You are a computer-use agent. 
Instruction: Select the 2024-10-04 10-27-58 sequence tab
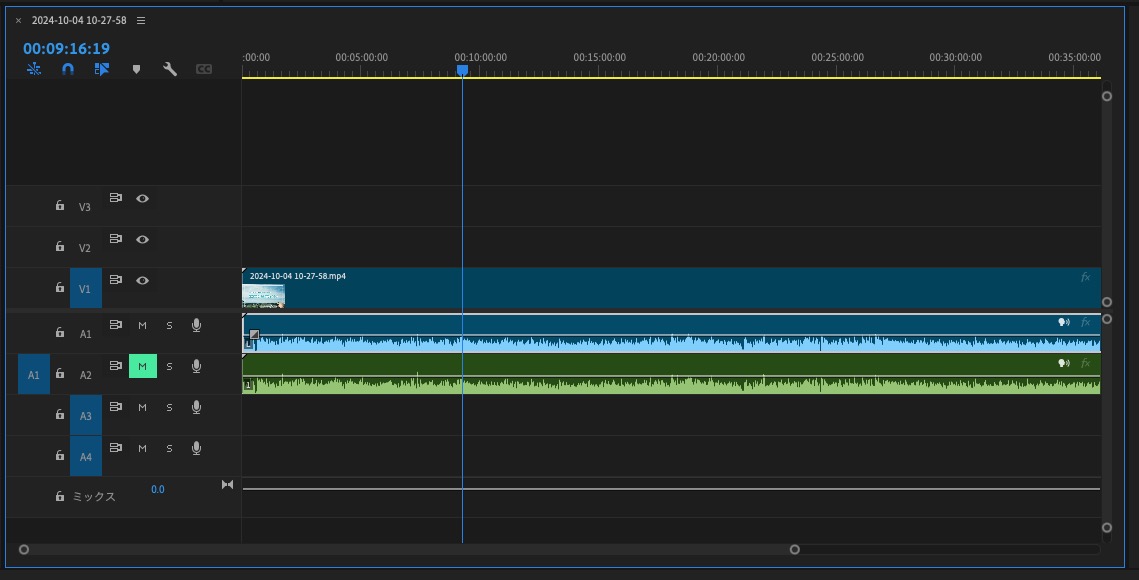pyautogui.click(x=79, y=20)
